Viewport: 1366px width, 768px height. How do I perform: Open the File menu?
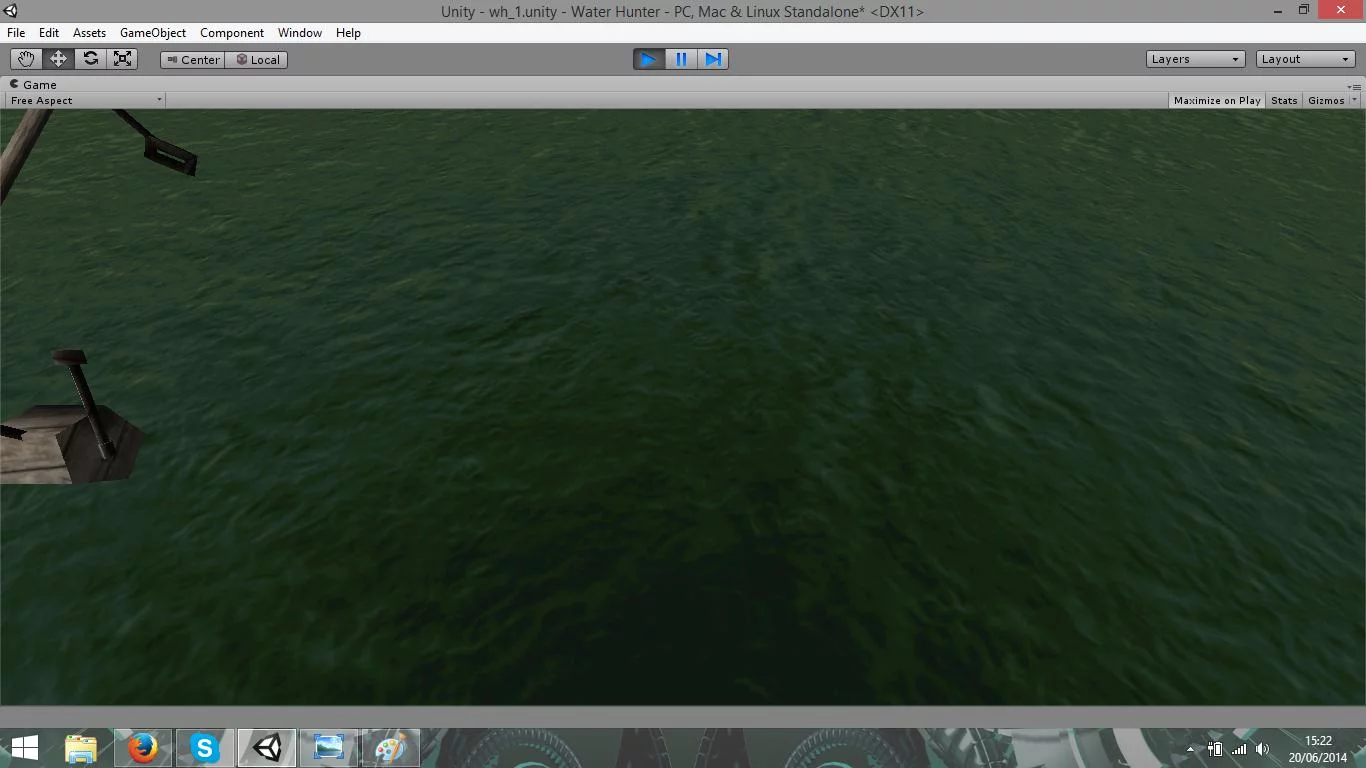pyautogui.click(x=16, y=33)
